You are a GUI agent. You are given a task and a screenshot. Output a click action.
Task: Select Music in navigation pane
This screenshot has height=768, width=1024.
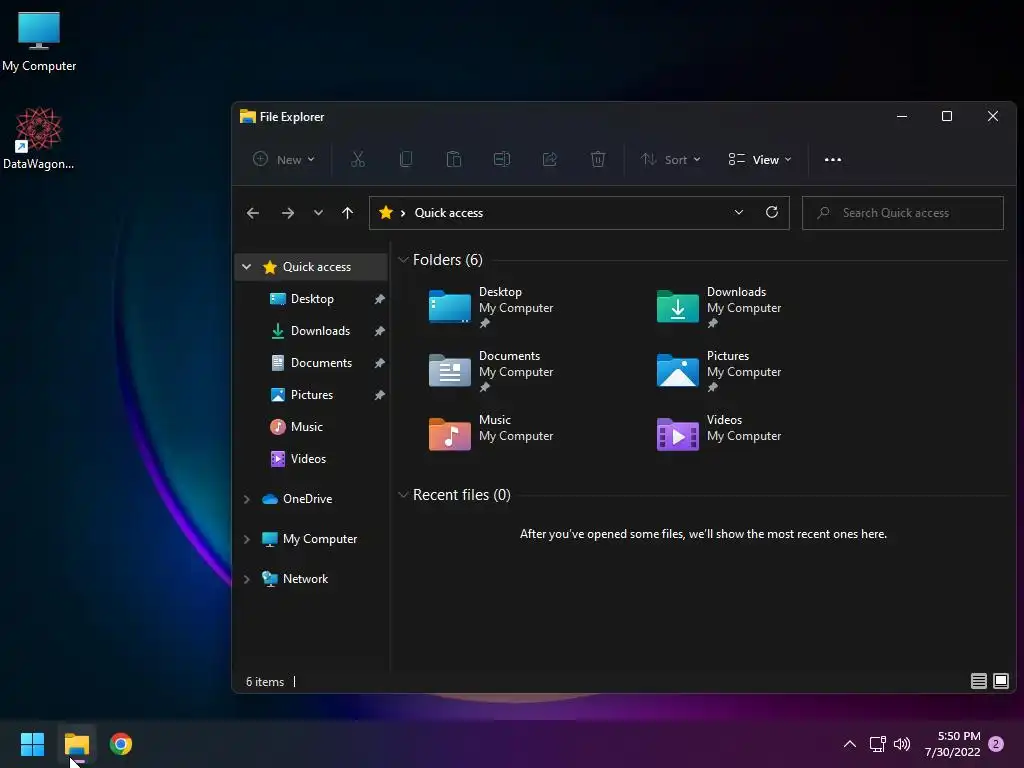(306, 426)
